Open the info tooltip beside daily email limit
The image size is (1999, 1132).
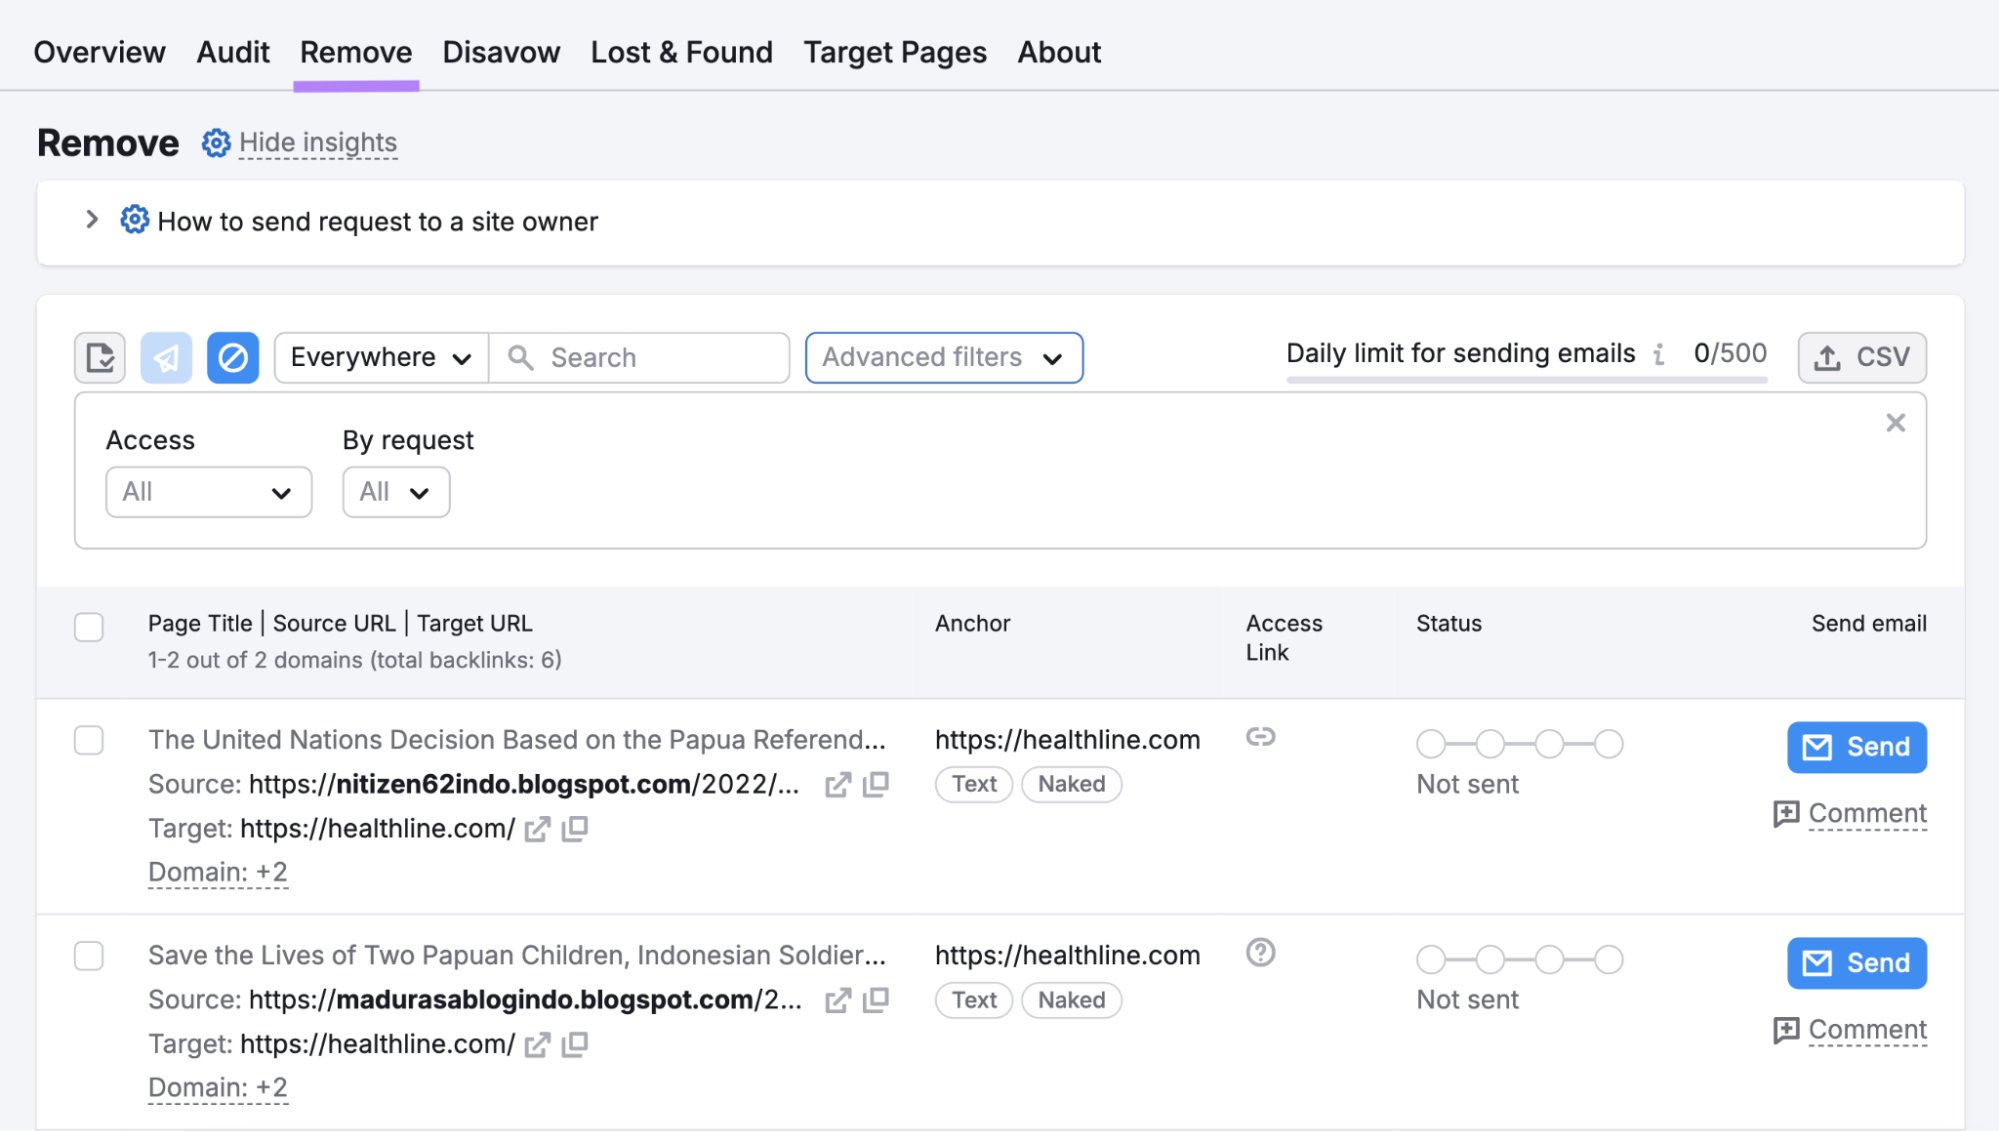point(1660,353)
